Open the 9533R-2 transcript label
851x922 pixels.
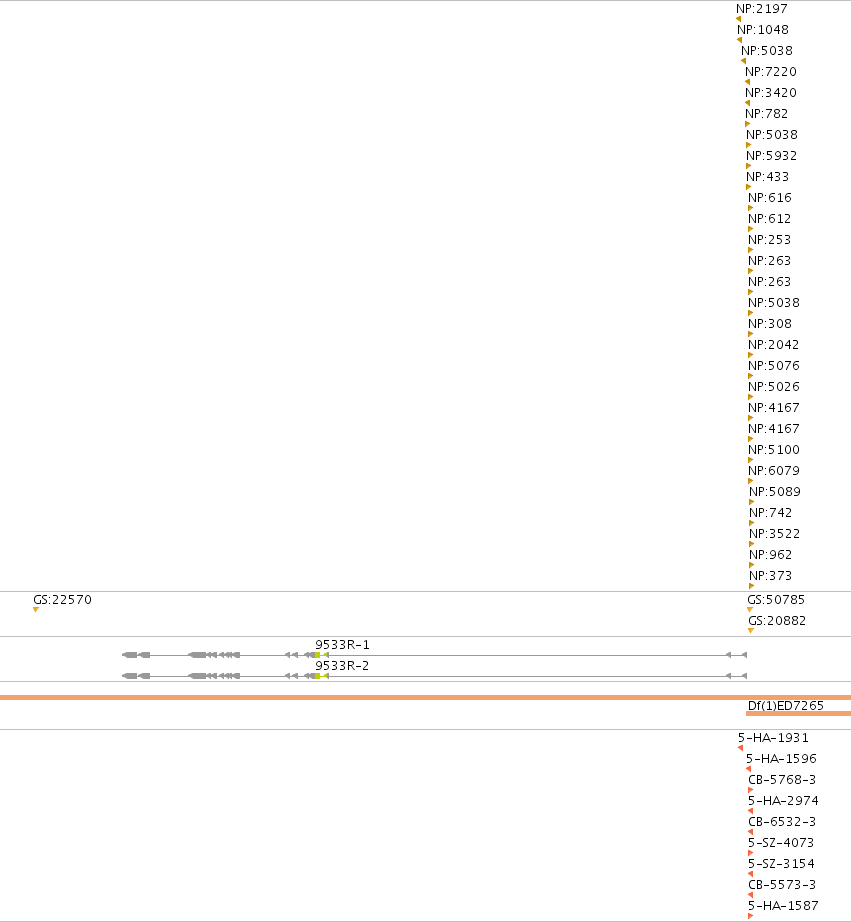click(342, 666)
